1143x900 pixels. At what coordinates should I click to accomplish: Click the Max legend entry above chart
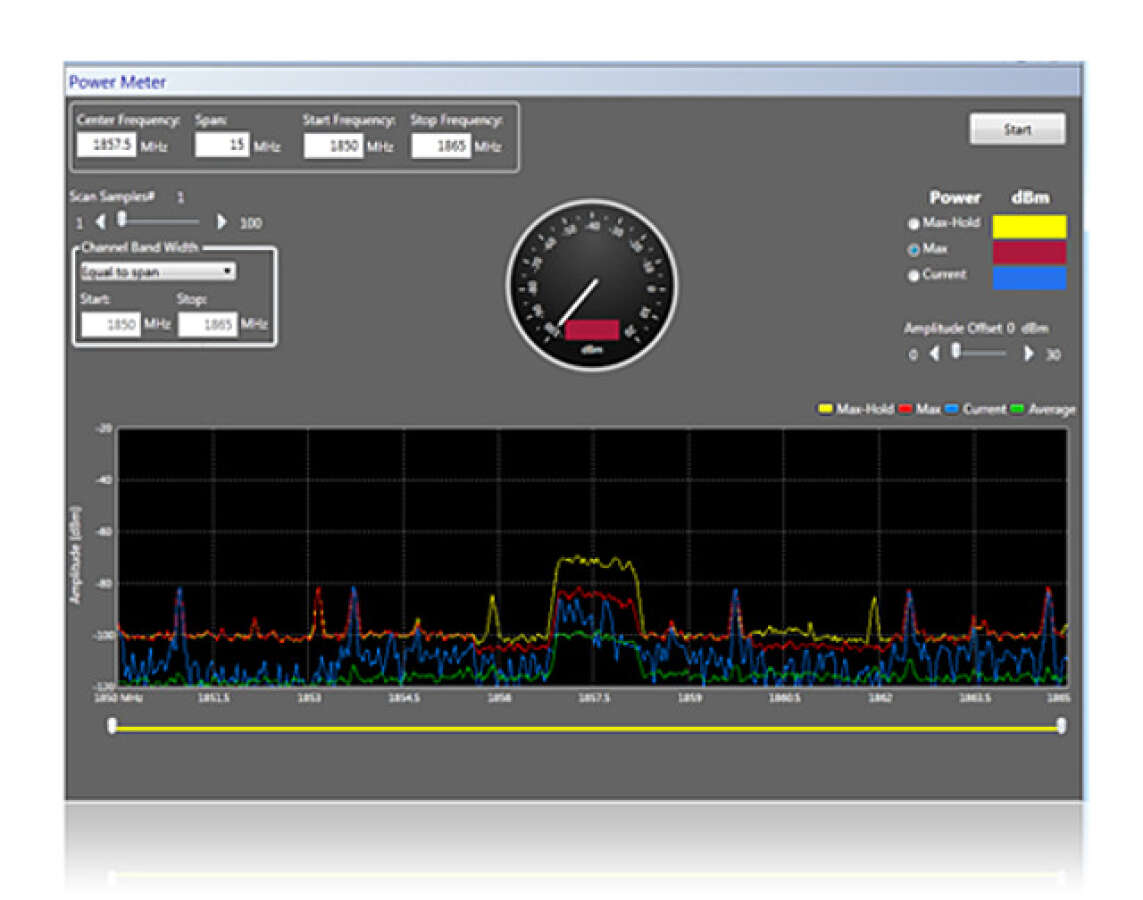pyautogui.click(x=919, y=409)
